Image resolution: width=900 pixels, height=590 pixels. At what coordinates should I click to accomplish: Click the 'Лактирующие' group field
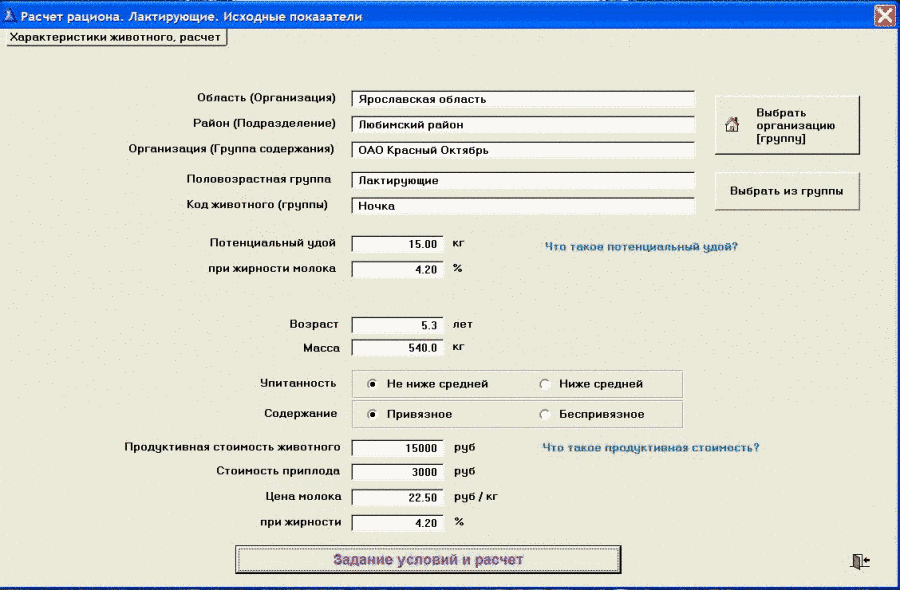523,180
